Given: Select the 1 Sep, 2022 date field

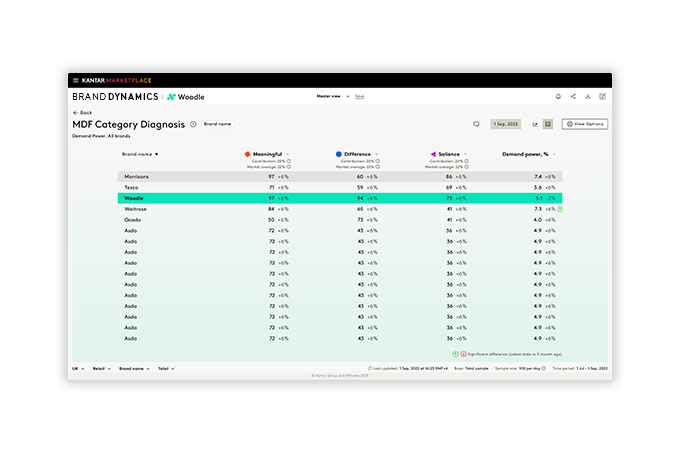Looking at the screenshot, I should tap(506, 124).
